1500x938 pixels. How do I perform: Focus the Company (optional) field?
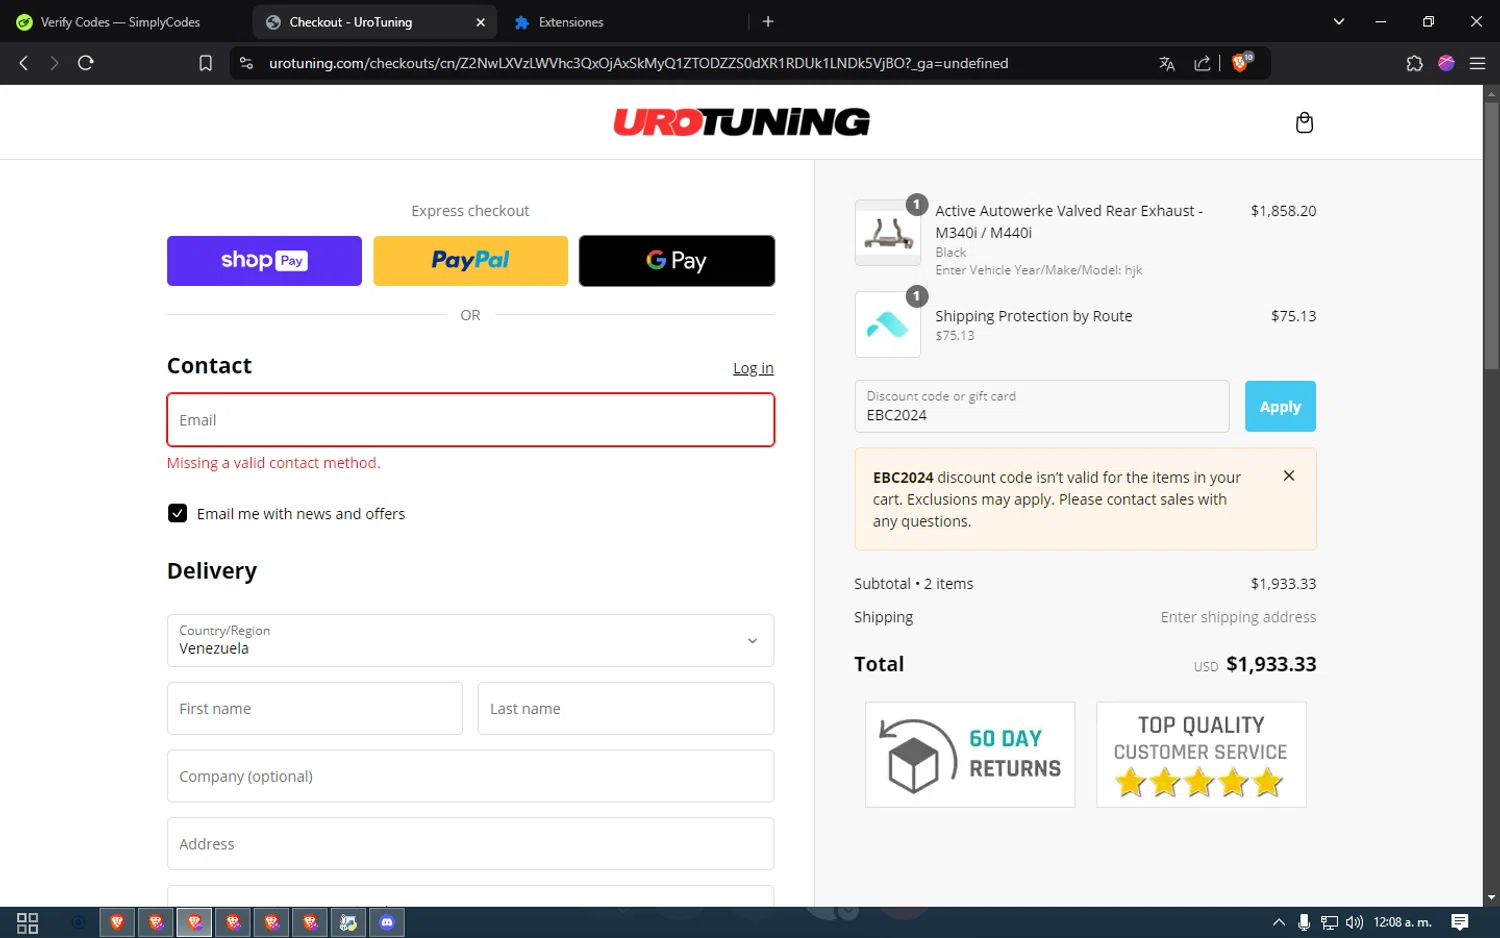470,776
